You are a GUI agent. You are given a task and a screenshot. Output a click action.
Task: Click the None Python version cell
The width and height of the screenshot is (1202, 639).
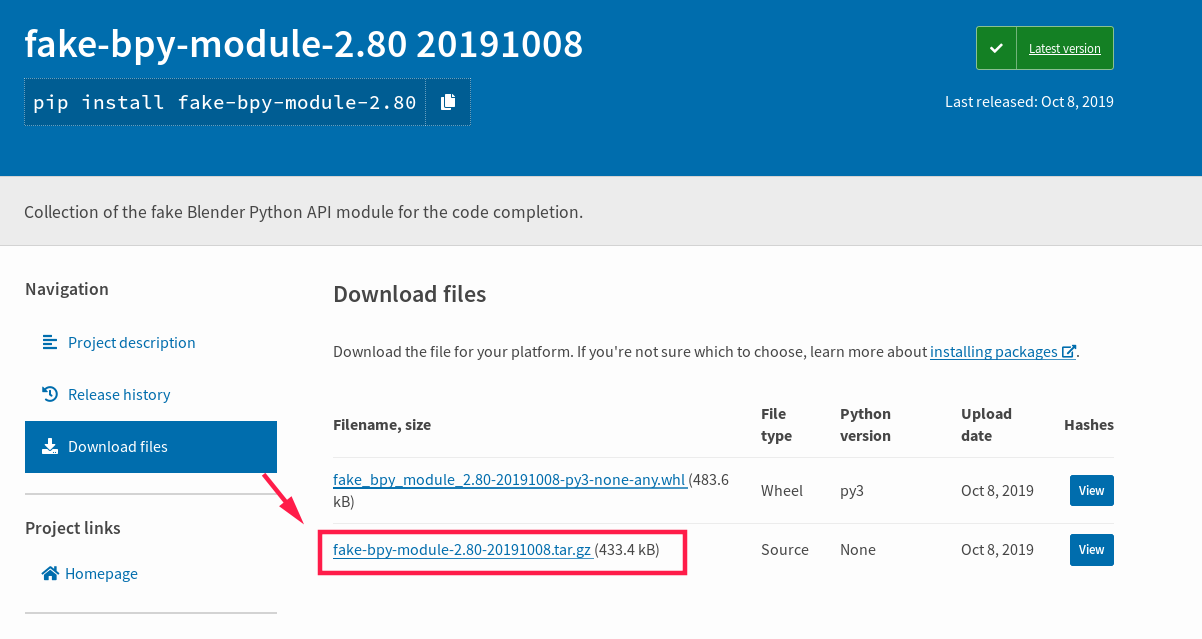[x=858, y=550]
